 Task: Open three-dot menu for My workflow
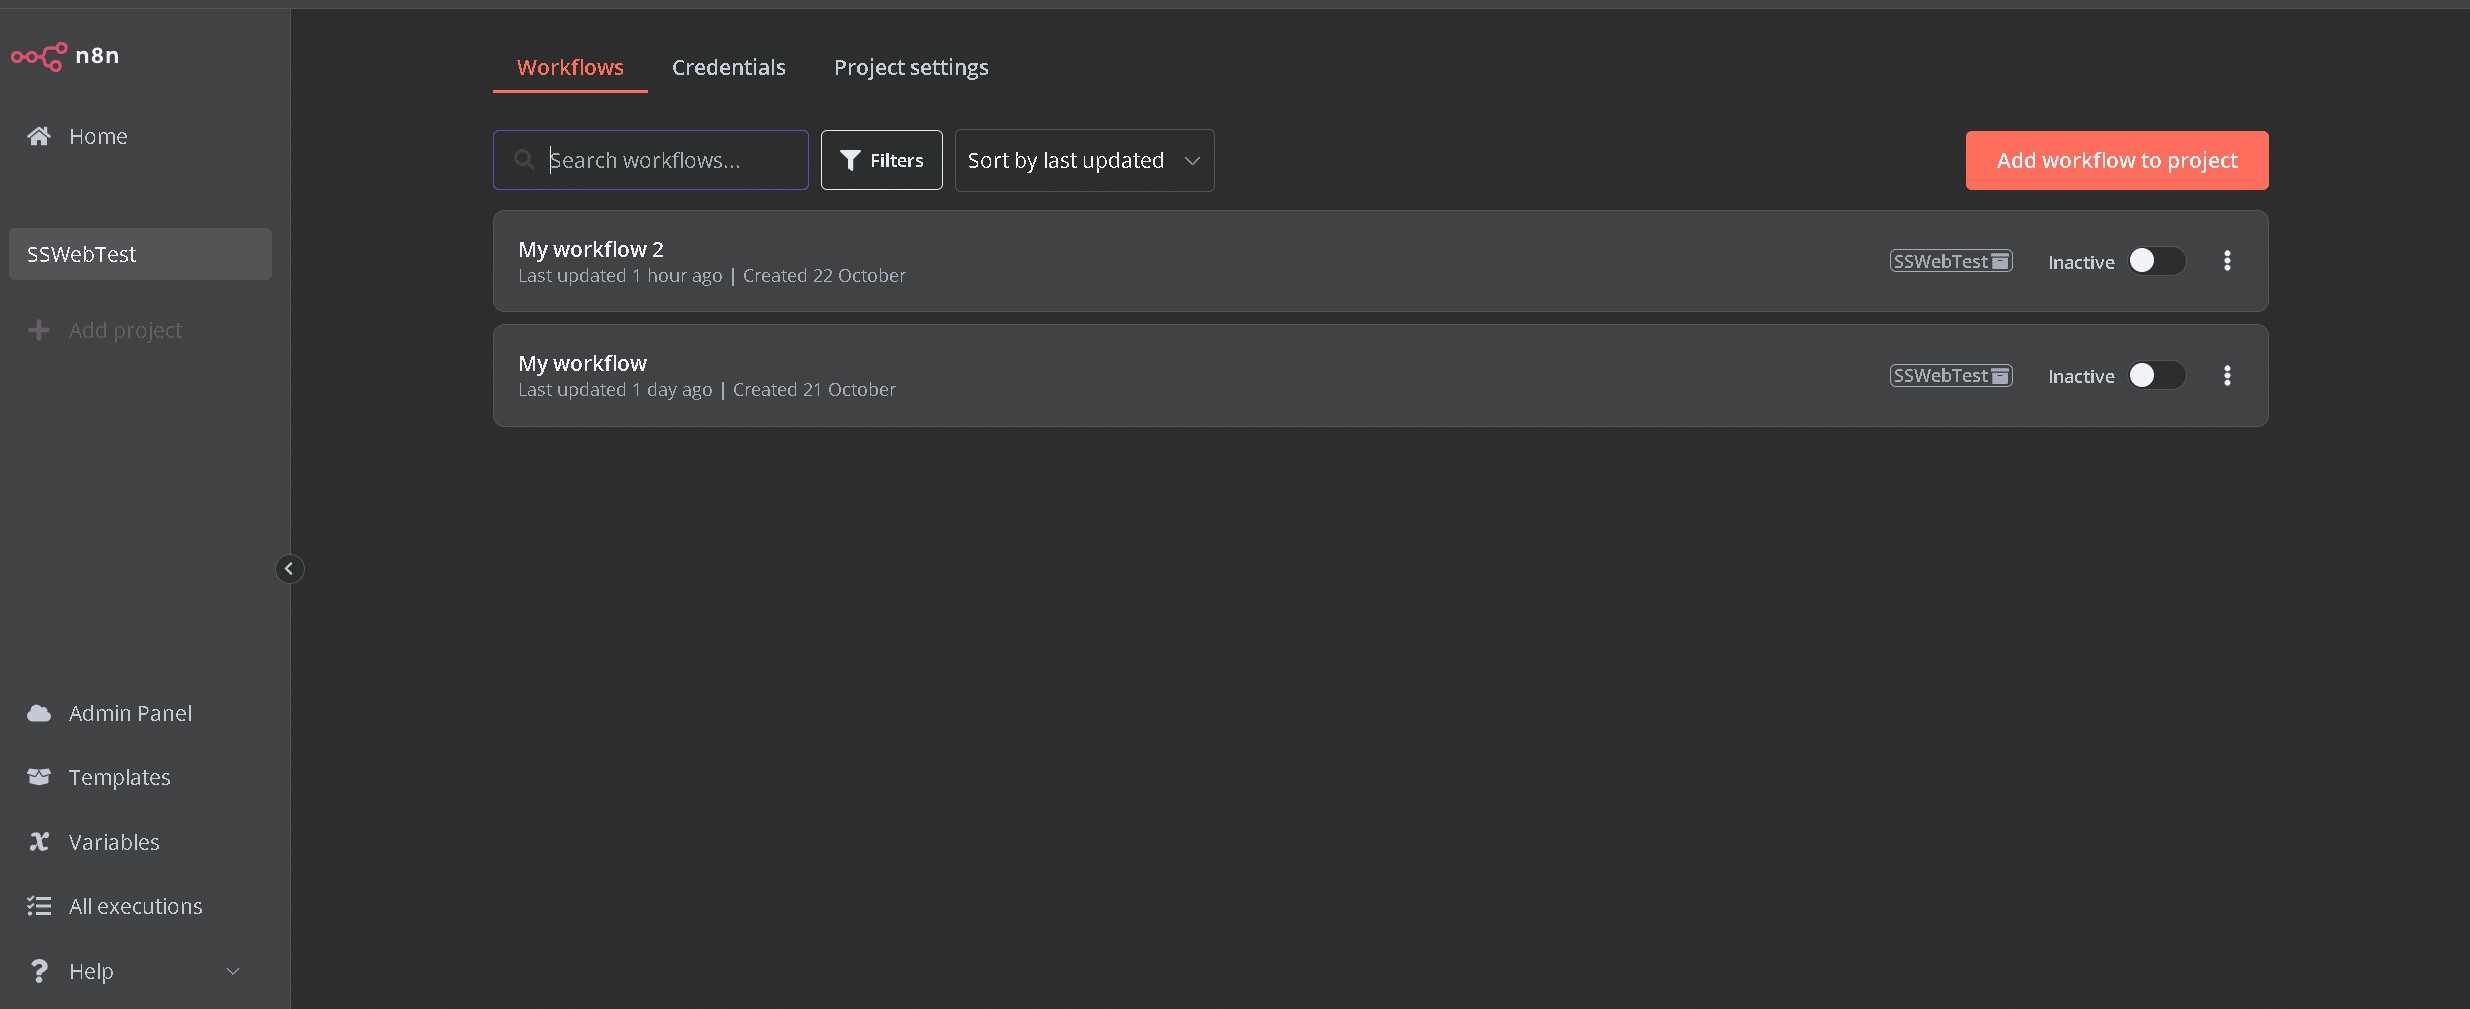tap(2227, 376)
